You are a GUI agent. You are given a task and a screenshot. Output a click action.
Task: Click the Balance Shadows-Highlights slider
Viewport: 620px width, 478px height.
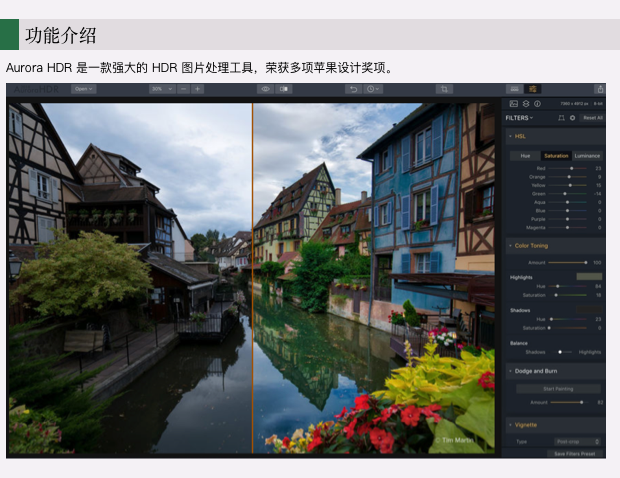561,352
